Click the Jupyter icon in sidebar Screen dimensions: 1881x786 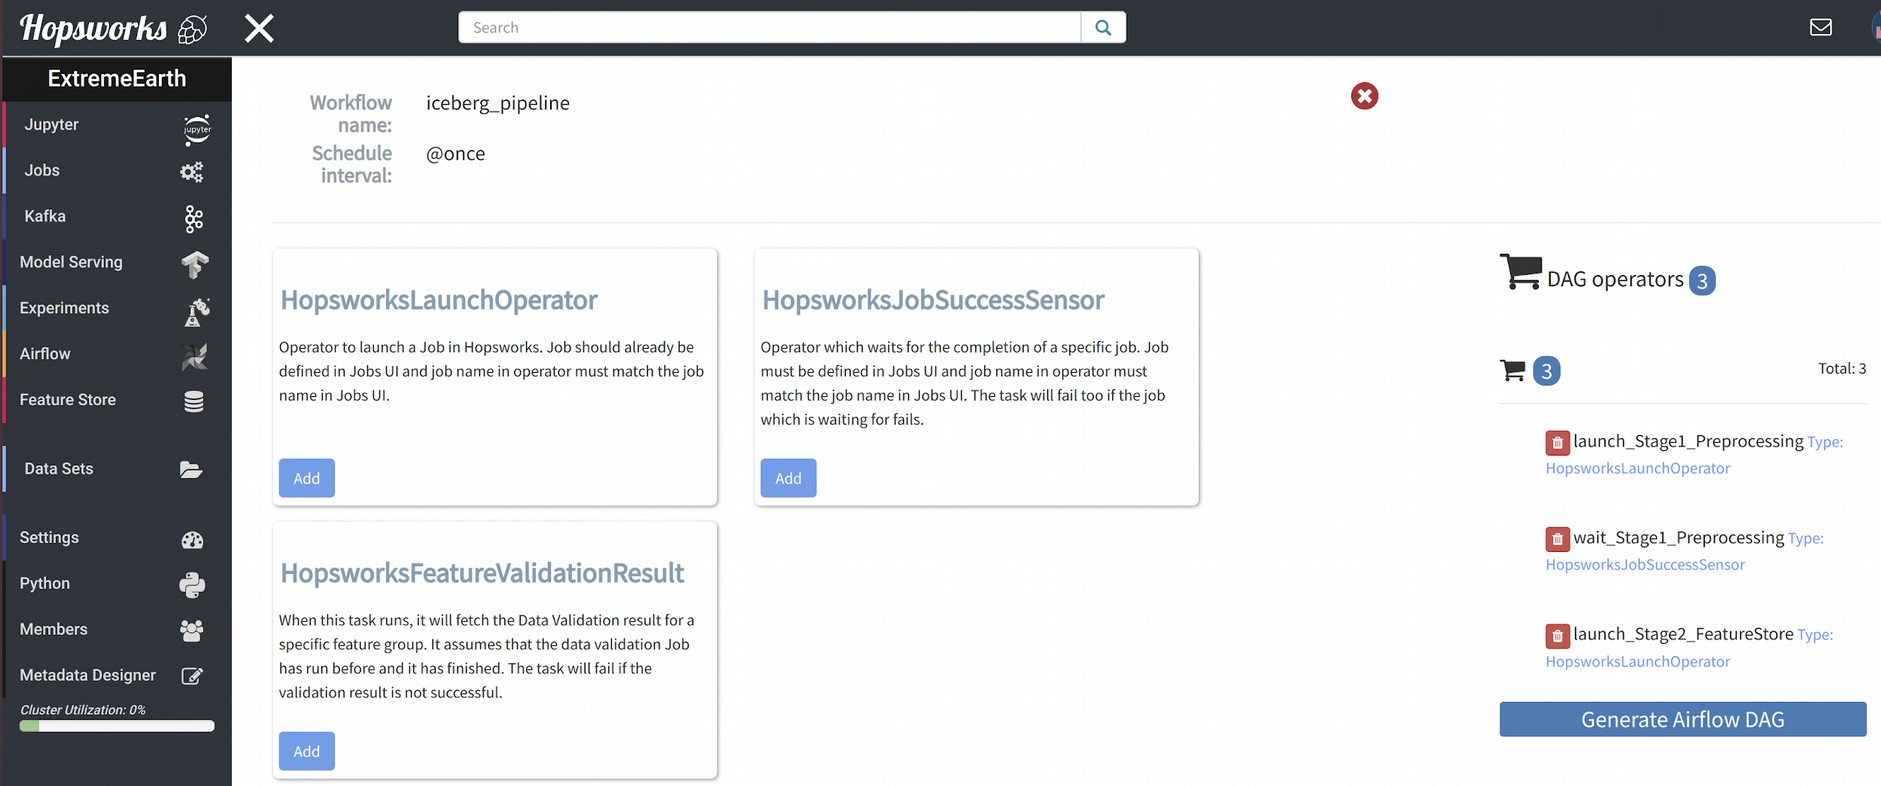pos(197,129)
